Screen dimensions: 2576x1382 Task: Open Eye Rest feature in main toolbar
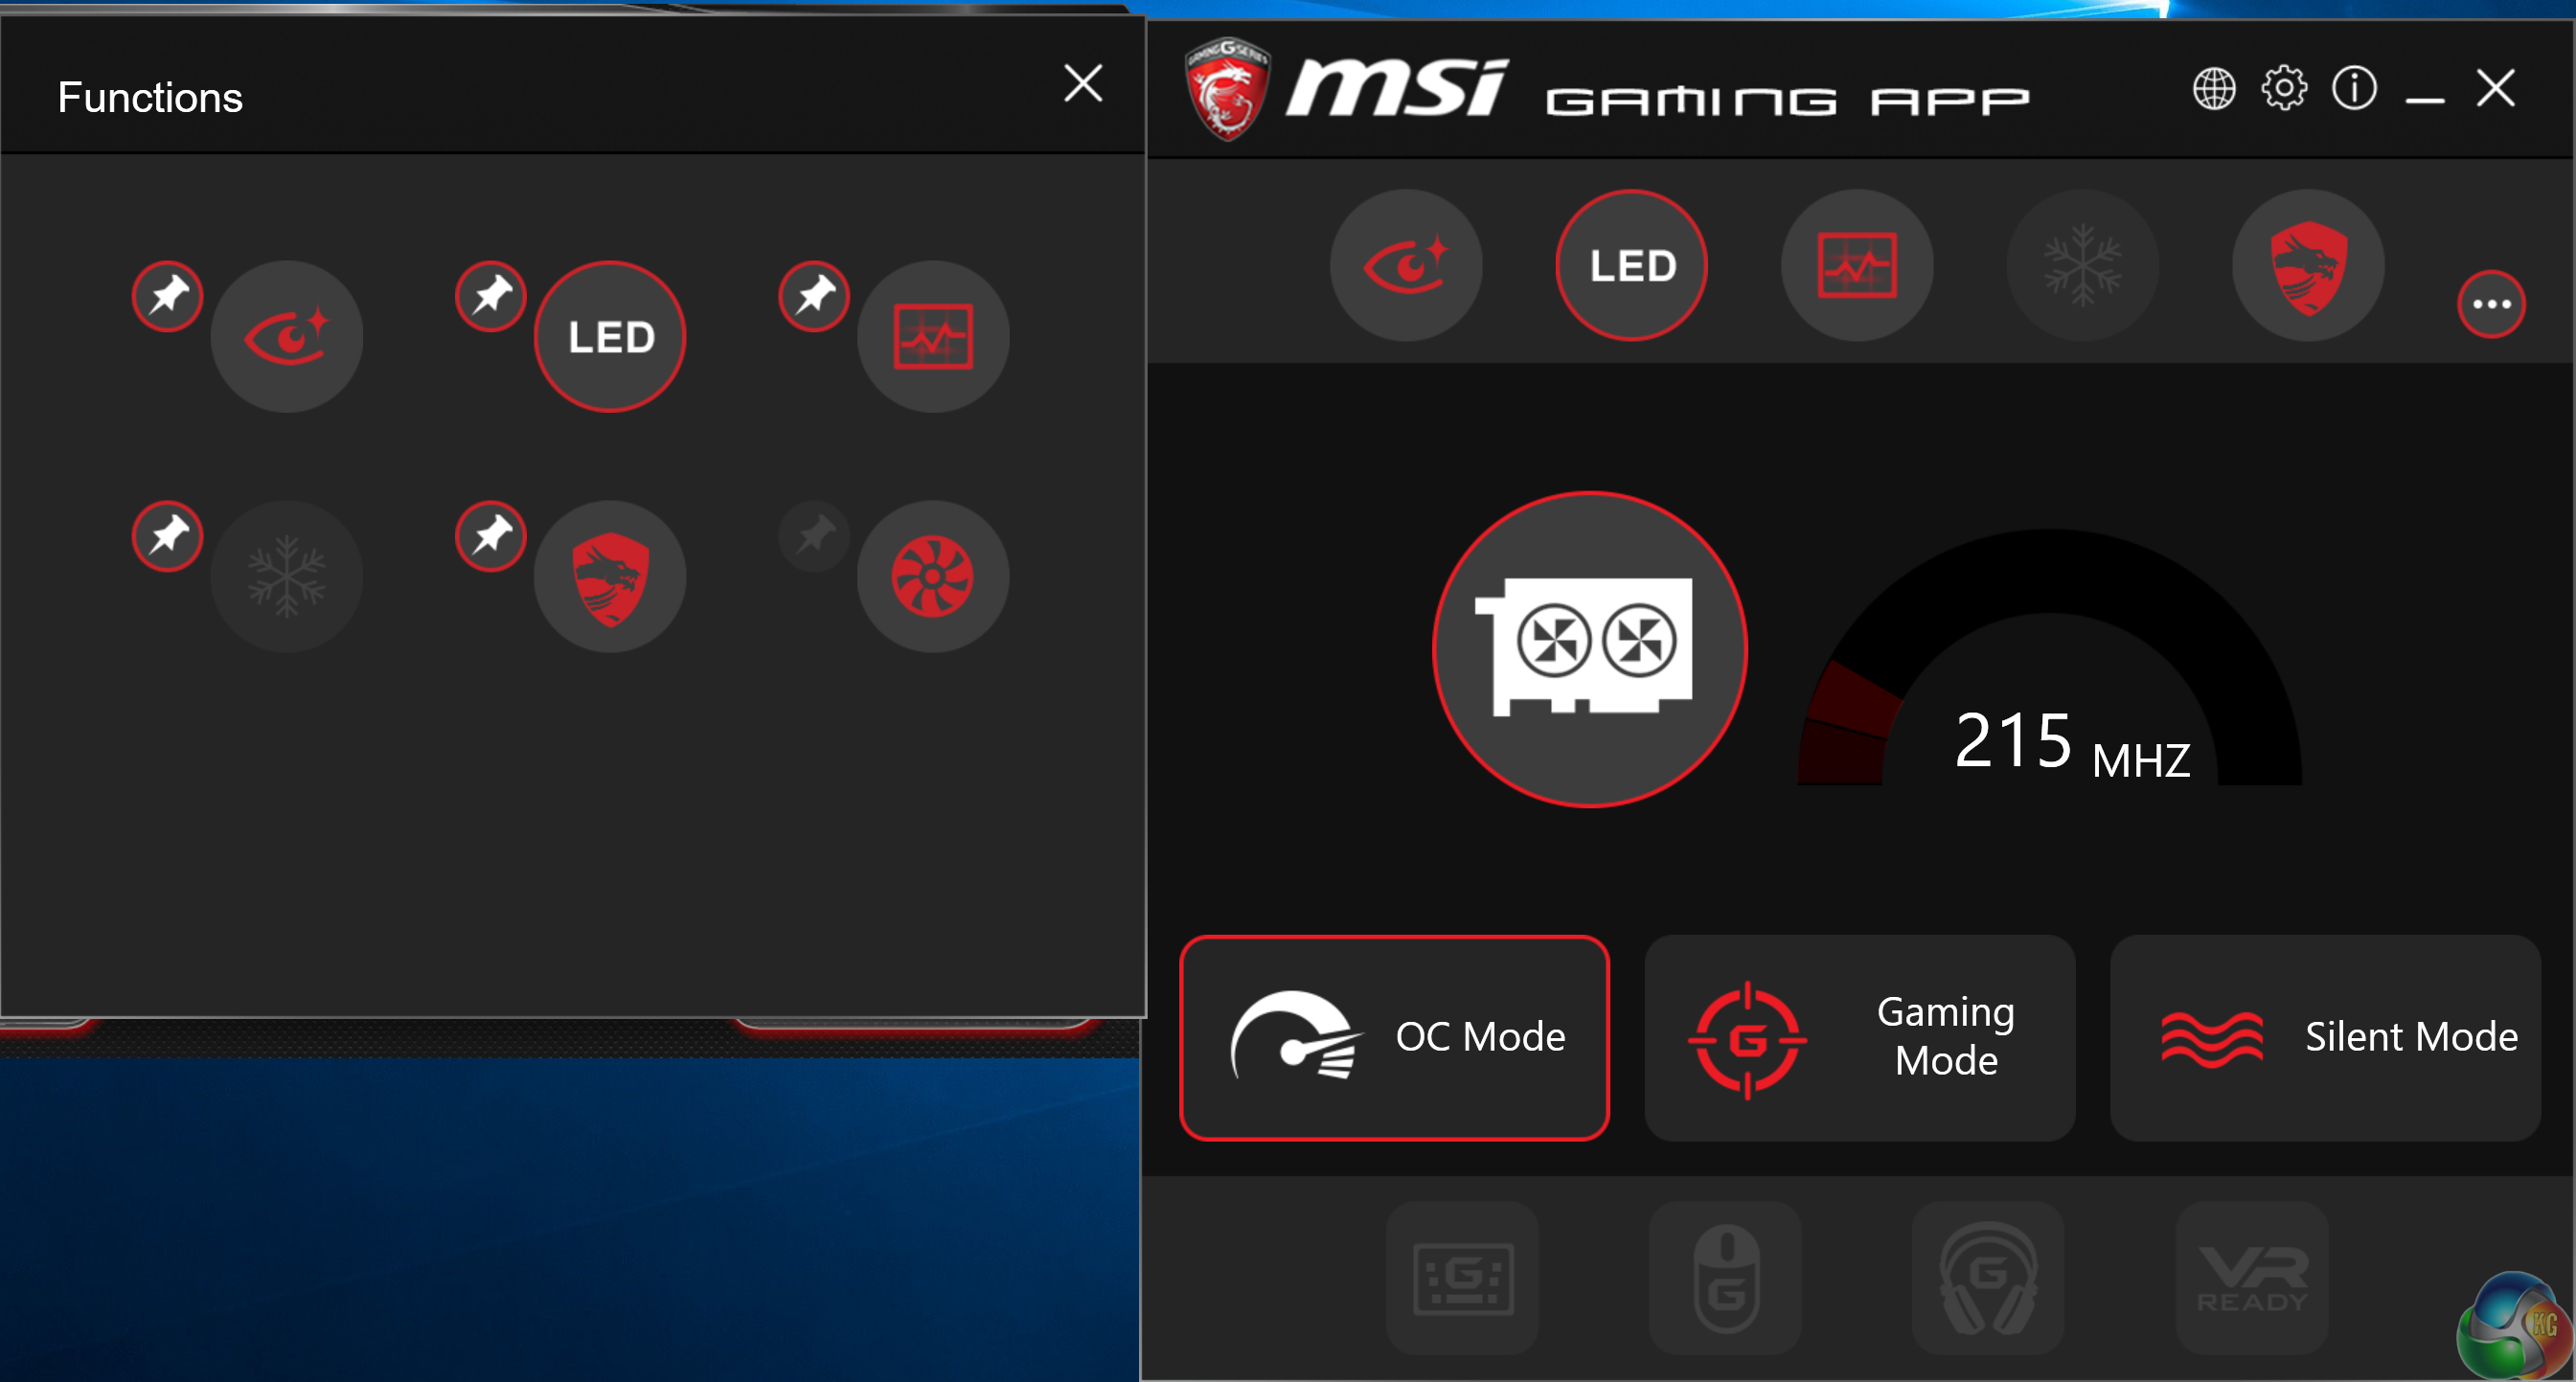point(1406,266)
